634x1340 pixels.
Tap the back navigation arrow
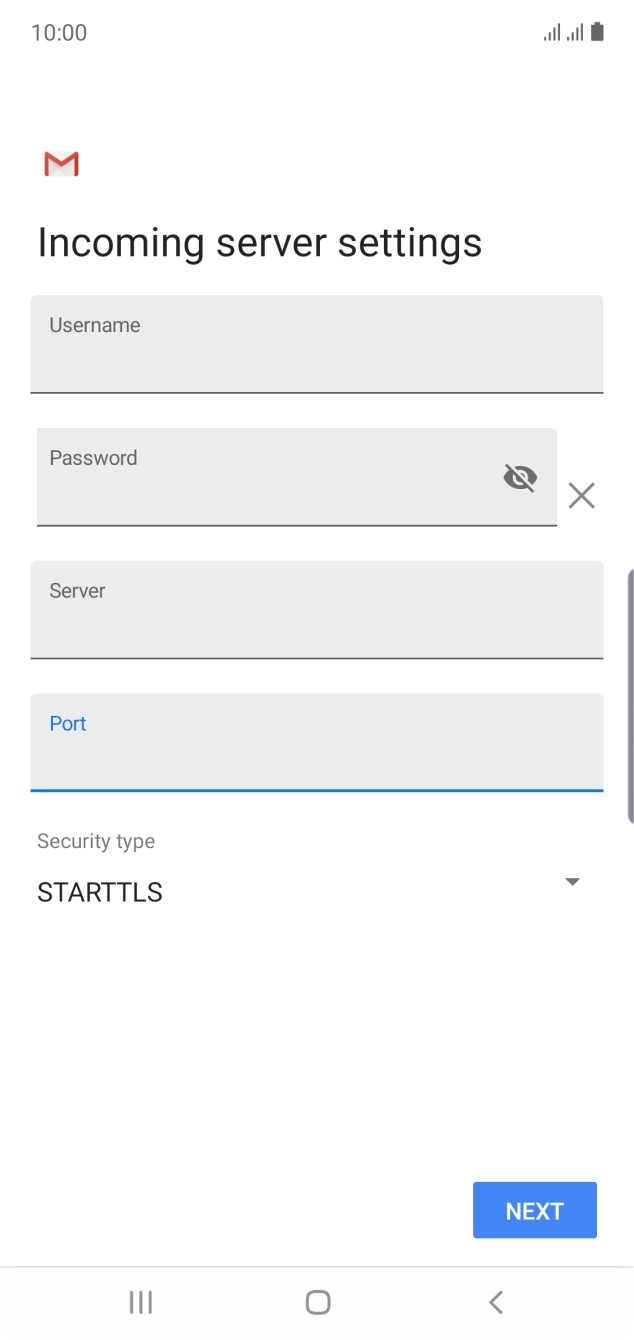click(x=495, y=1302)
